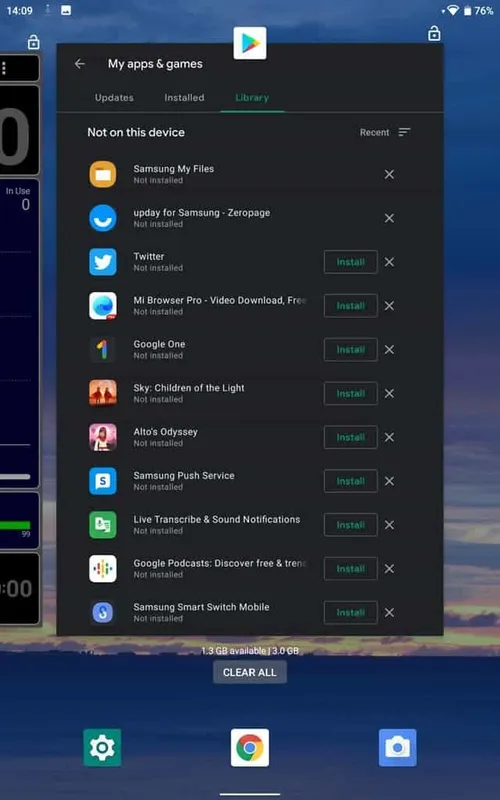500x800 pixels.
Task: Tap the Samsung My Files title text
Action: coord(174,169)
